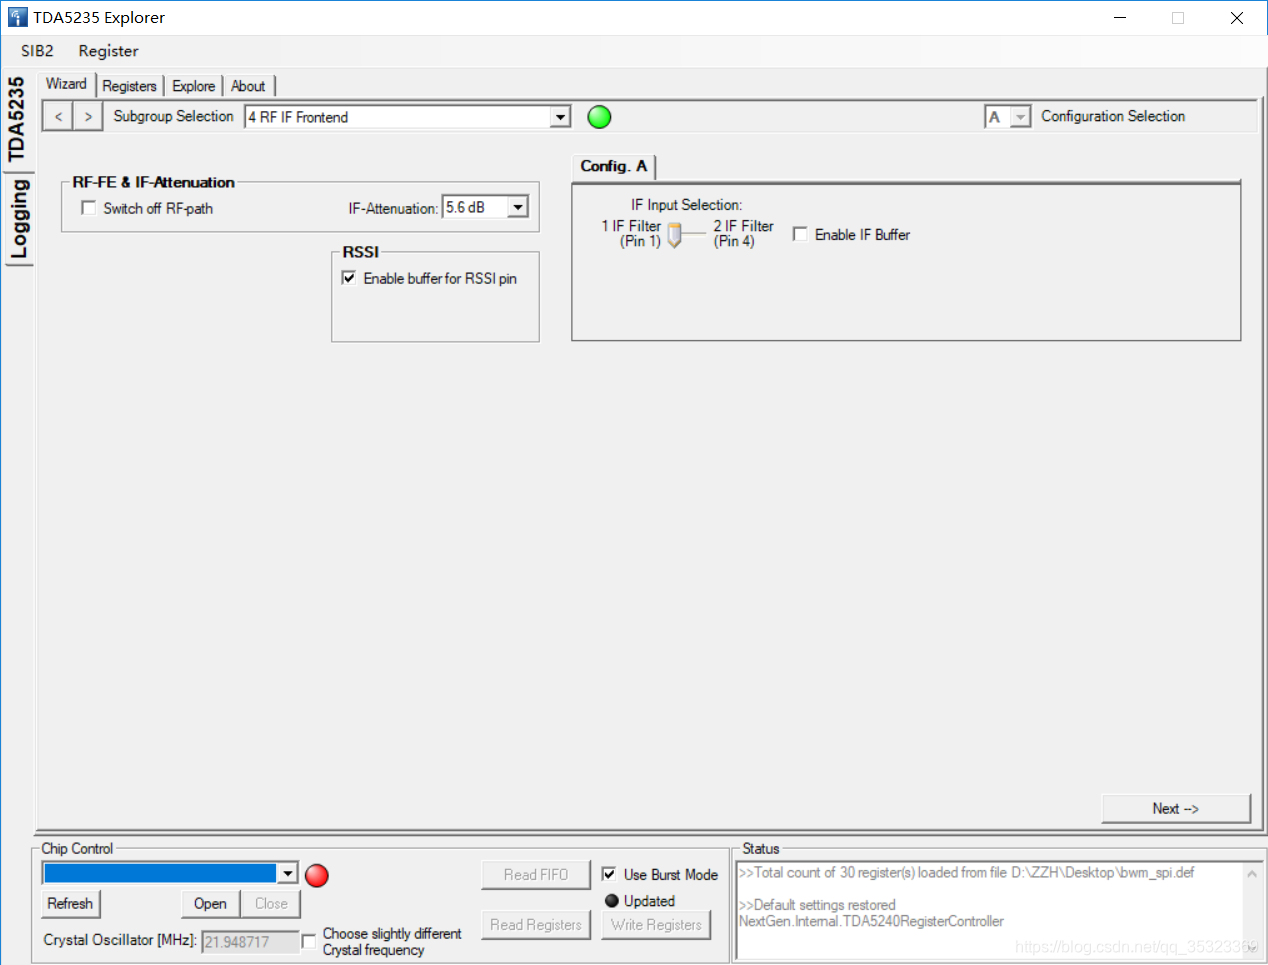
Task: Open the SIB2 menu
Action: point(37,51)
